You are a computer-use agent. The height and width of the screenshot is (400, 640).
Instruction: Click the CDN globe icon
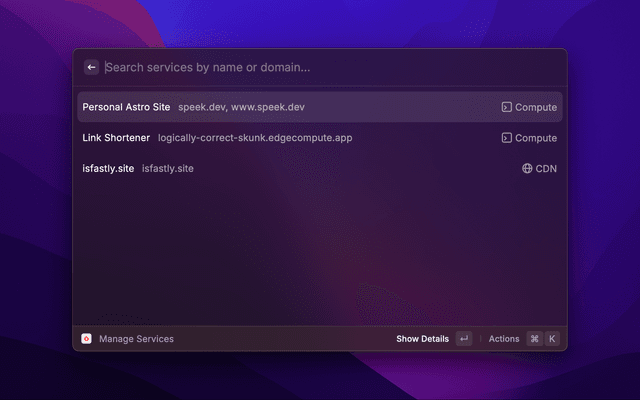pos(527,169)
